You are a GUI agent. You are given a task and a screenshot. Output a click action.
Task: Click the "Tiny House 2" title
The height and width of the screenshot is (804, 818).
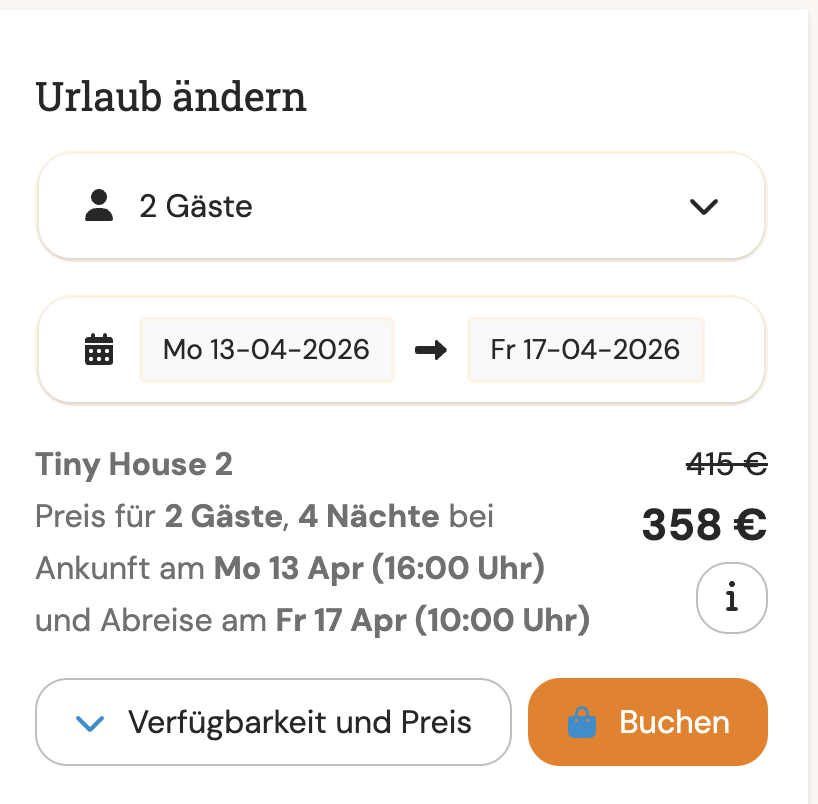[134, 465]
